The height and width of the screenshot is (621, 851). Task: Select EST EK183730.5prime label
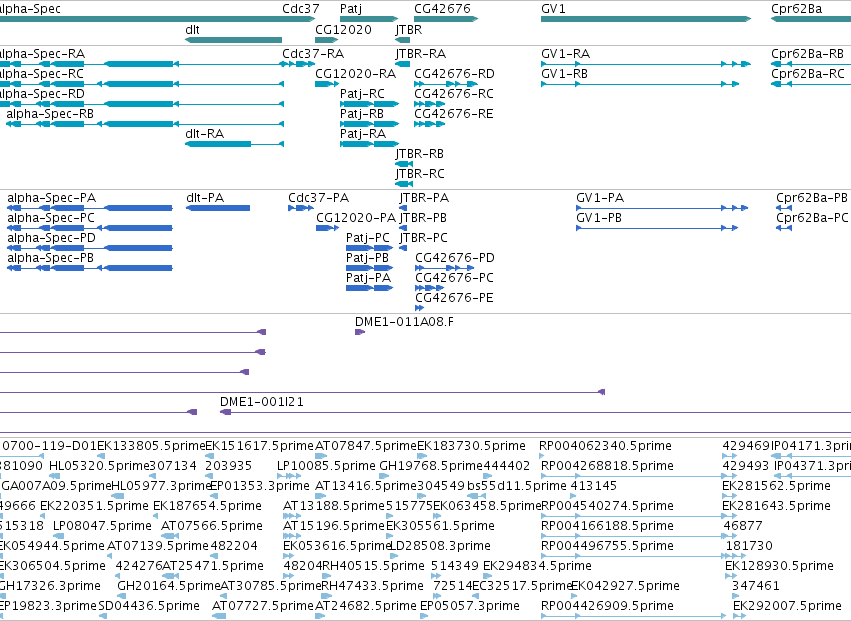[x=471, y=446]
